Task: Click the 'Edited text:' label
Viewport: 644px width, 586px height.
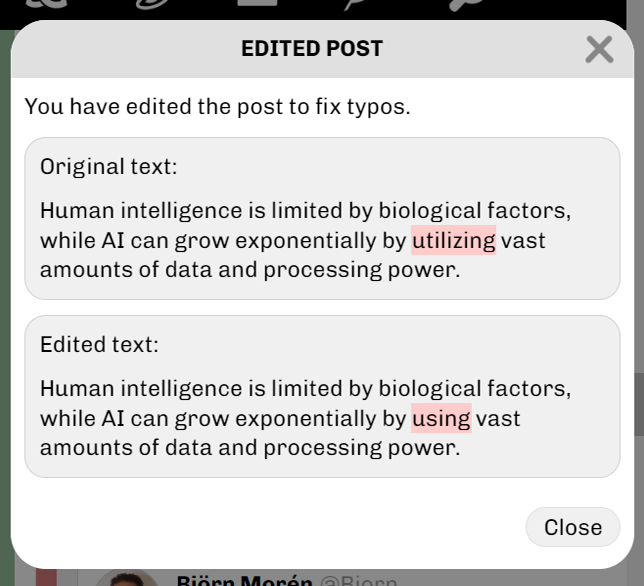Action: (x=99, y=345)
